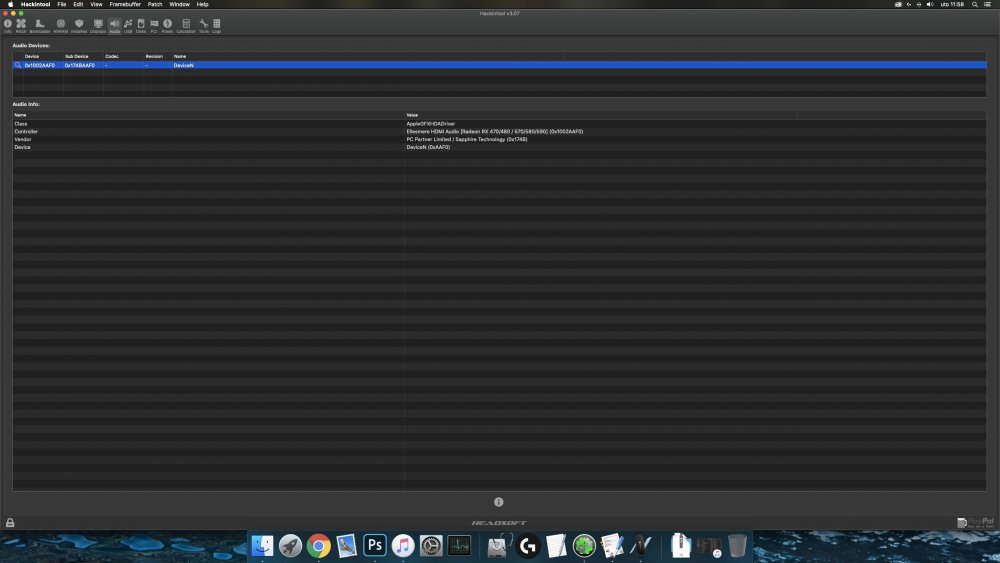Select sub device cell 0x174BAAF0

click(80, 65)
